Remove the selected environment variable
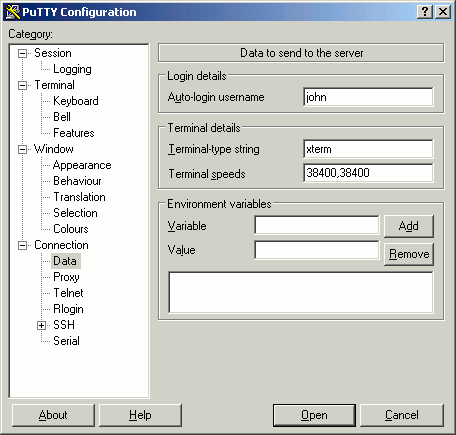Viewport: 456px width, 435px height. (x=409, y=254)
